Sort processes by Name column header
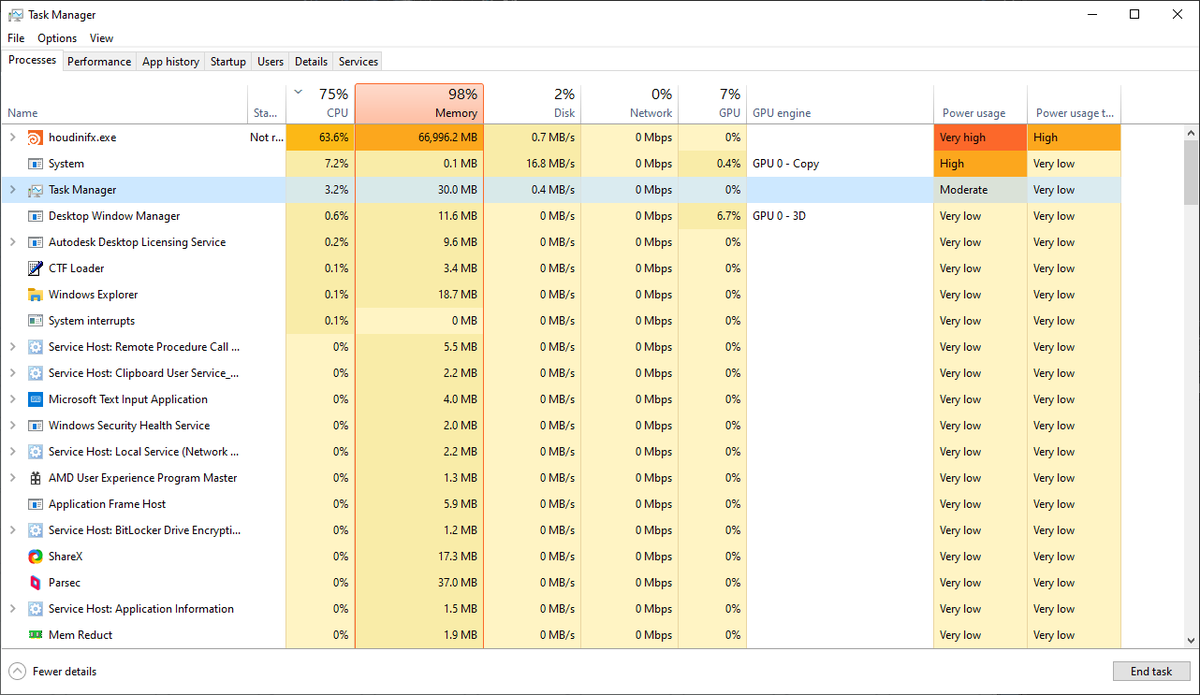Screen dimensions: 1200x695 tap(124, 103)
